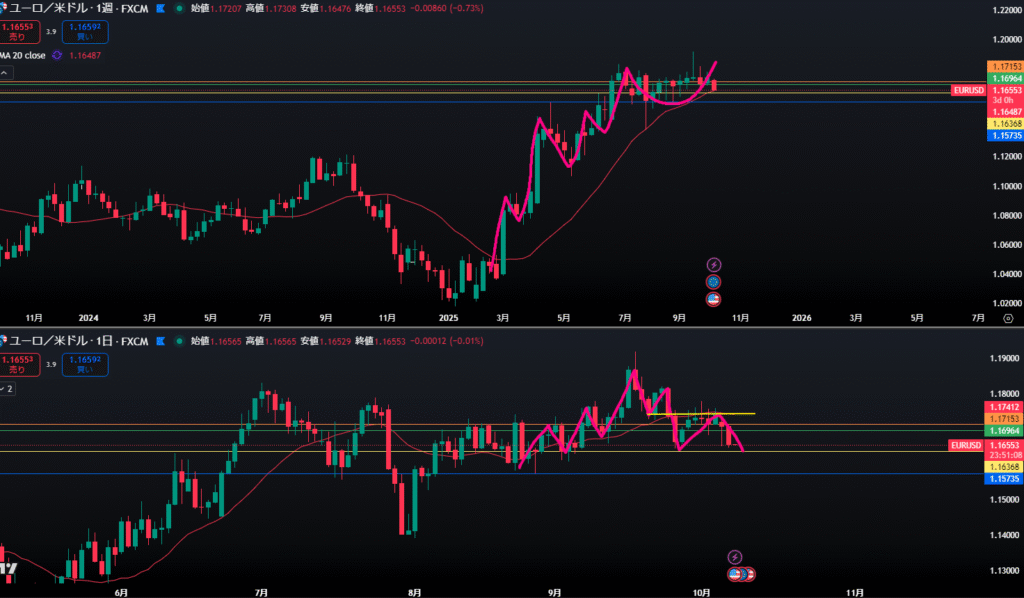Click the lightning event icon on weekly chart
This screenshot has height=598, width=1024.
[713, 265]
